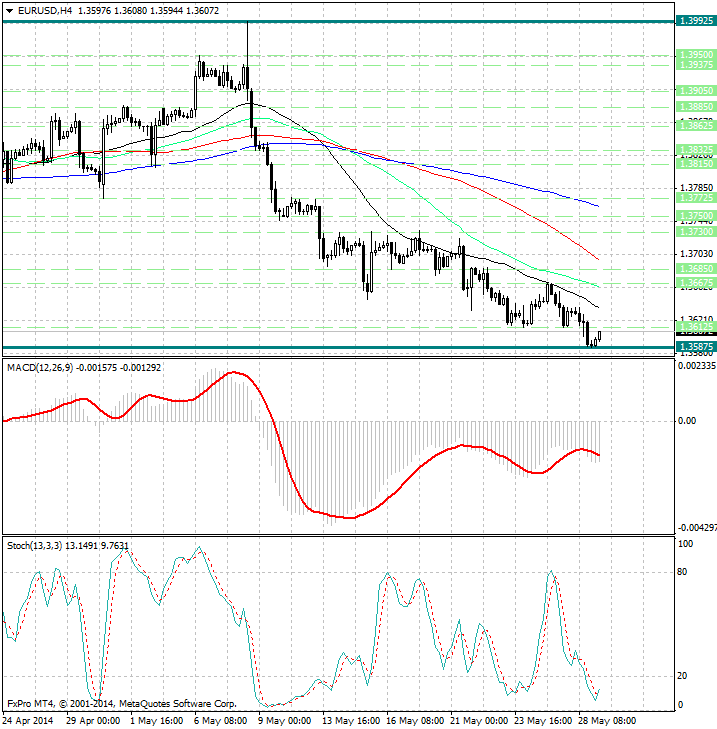This screenshot has width=717, height=729.
Task: Click the EURUSD,H4 chart title
Action: (x=45, y=10)
